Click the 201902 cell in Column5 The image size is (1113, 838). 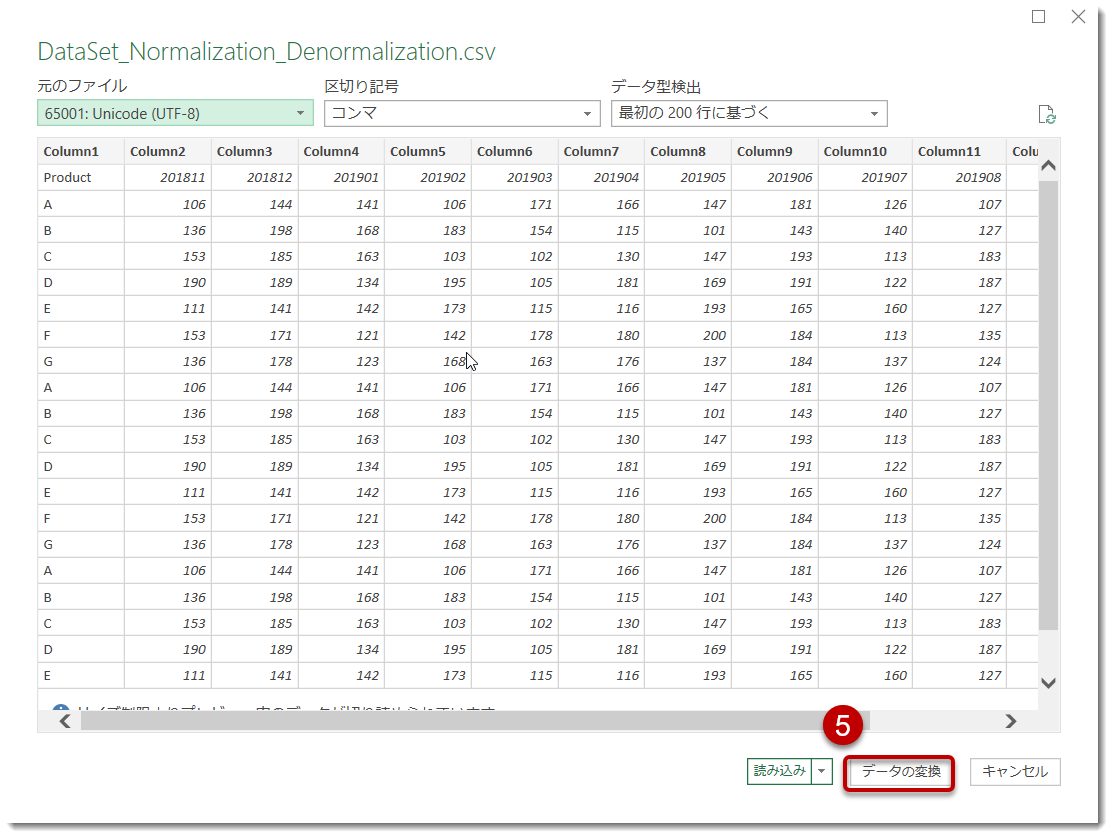[427, 178]
